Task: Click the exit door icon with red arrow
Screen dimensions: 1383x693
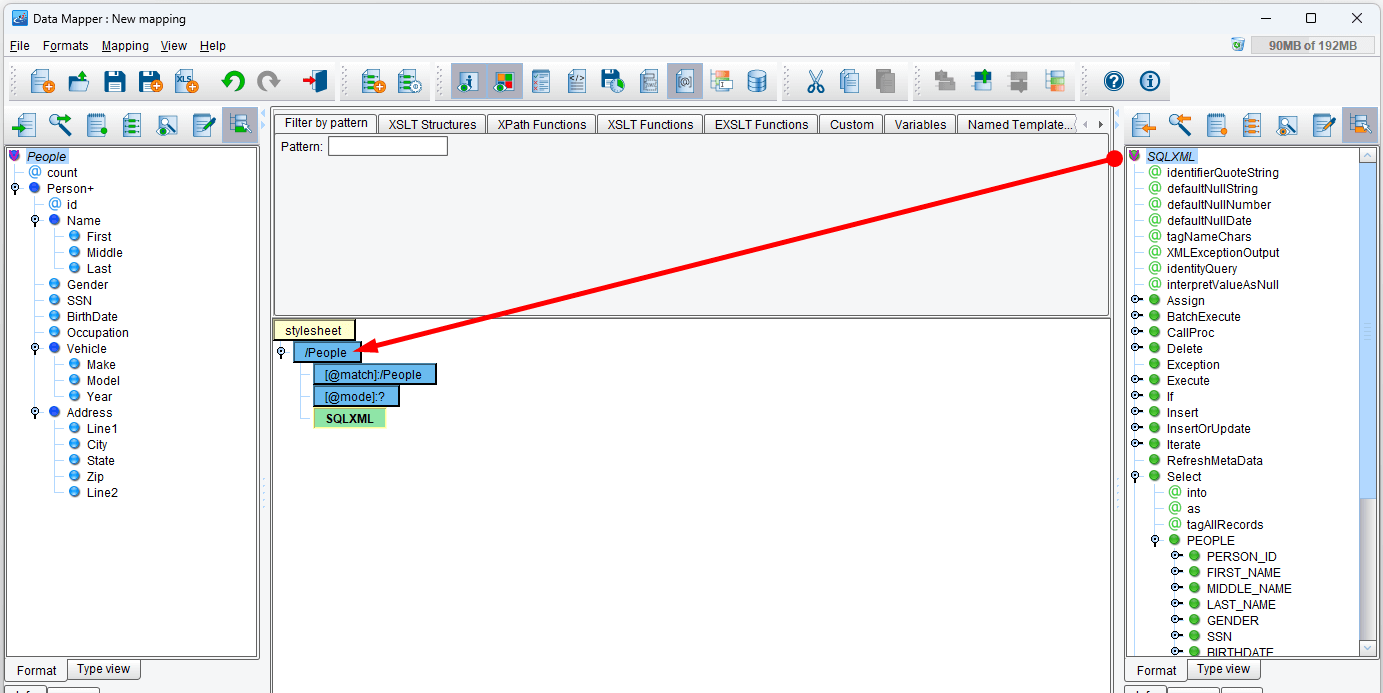Action: (314, 82)
